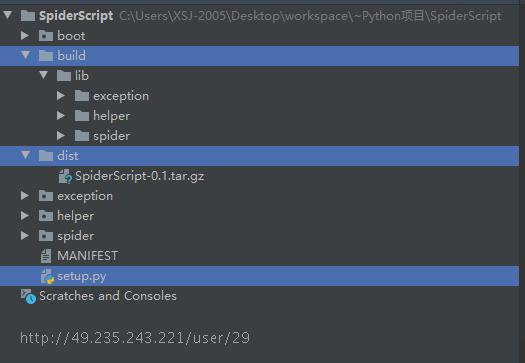Expand the boot folder arrow
This screenshot has height=363, width=525.
pyautogui.click(x=25, y=35)
